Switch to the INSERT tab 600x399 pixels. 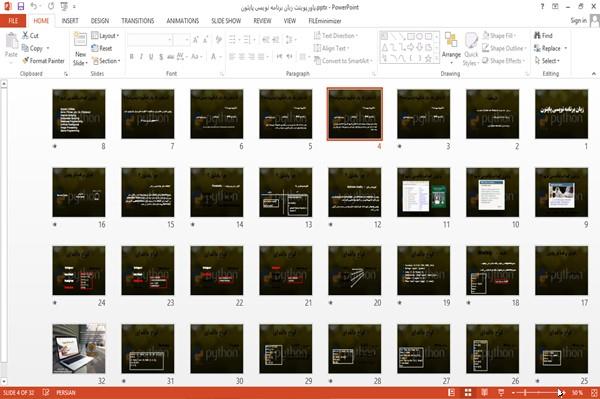click(x=70, y=21)
